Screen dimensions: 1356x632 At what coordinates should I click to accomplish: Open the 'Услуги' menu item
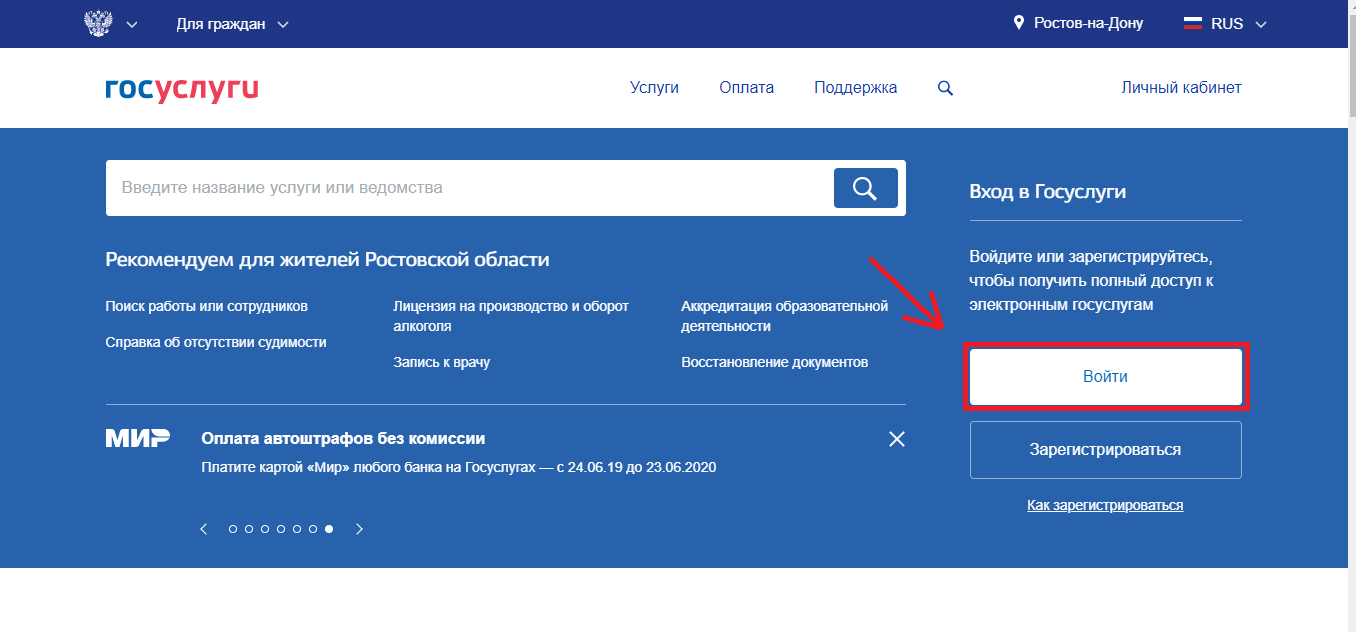coord(654,88)
